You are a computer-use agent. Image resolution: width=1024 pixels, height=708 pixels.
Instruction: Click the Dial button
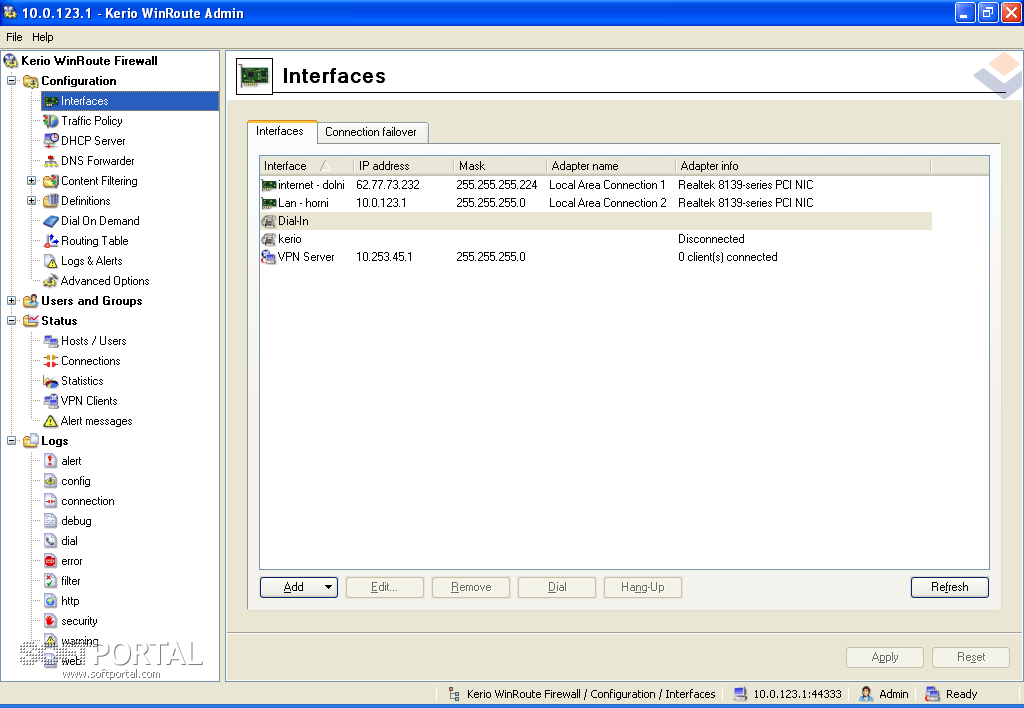(557, 587)
